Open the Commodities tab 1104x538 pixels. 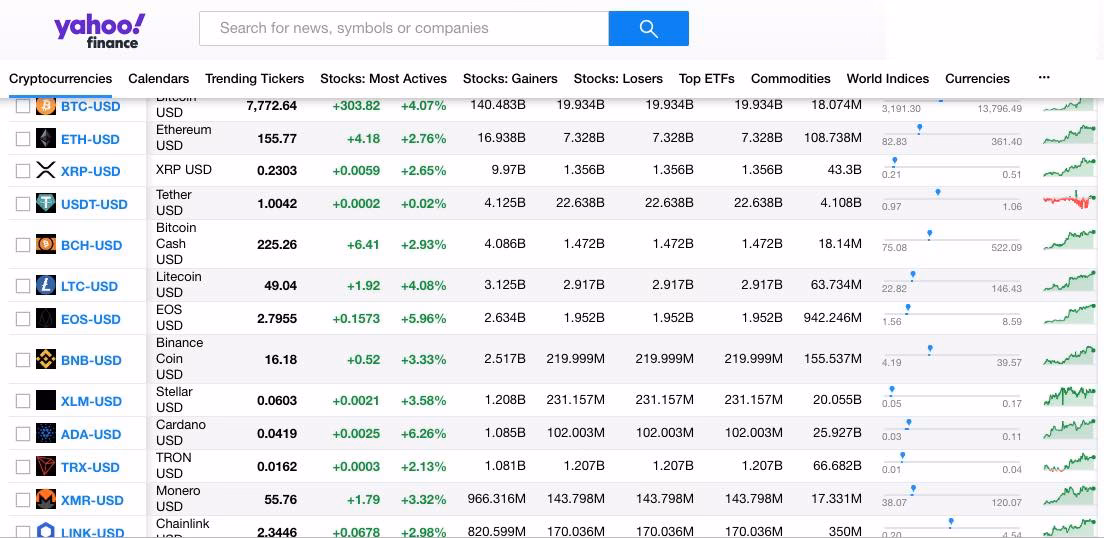(791, 79)
